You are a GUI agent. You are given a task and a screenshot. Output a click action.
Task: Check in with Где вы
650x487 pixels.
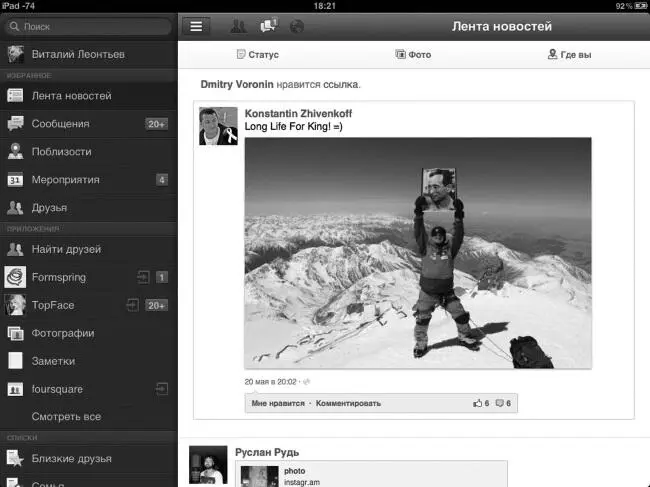[569, 54]
